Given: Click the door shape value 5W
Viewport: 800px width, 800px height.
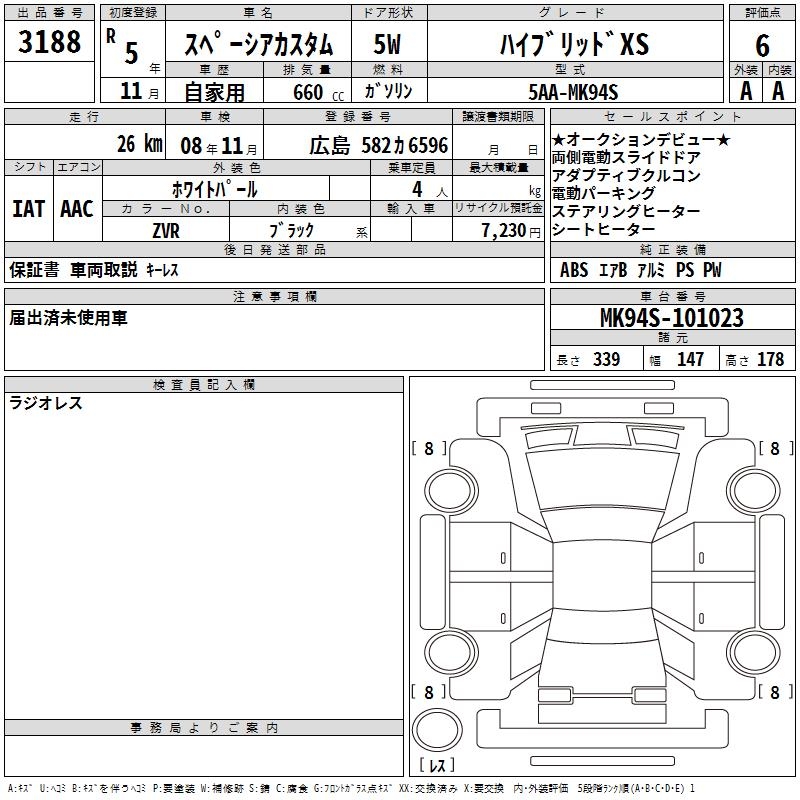Looking at the screenshot, I should pos(387,44).
